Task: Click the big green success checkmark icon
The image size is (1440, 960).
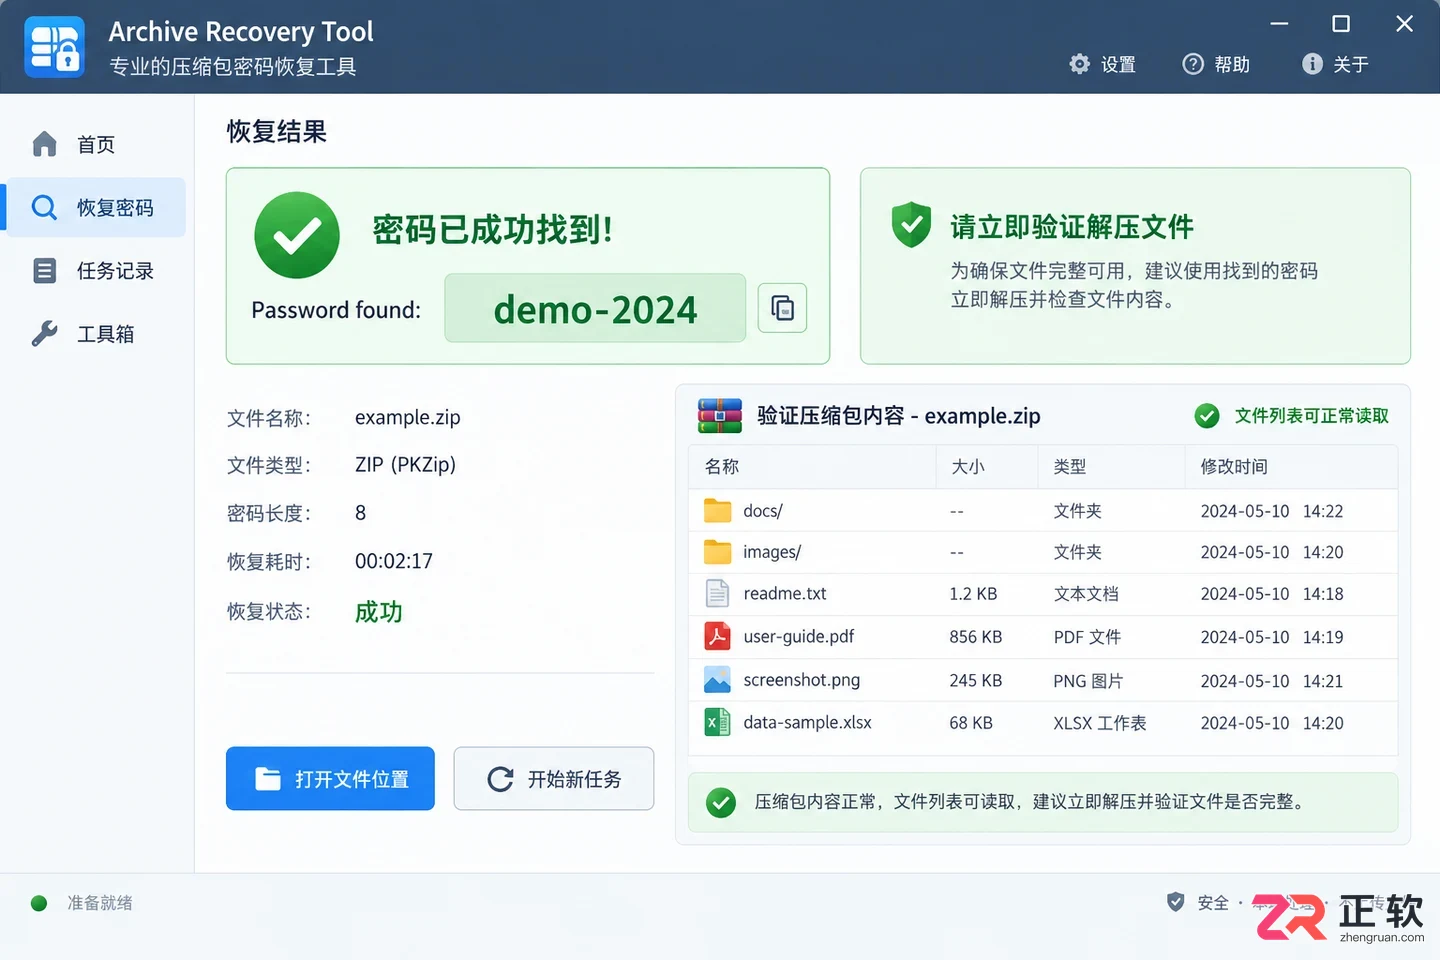Action: (297, 235)
